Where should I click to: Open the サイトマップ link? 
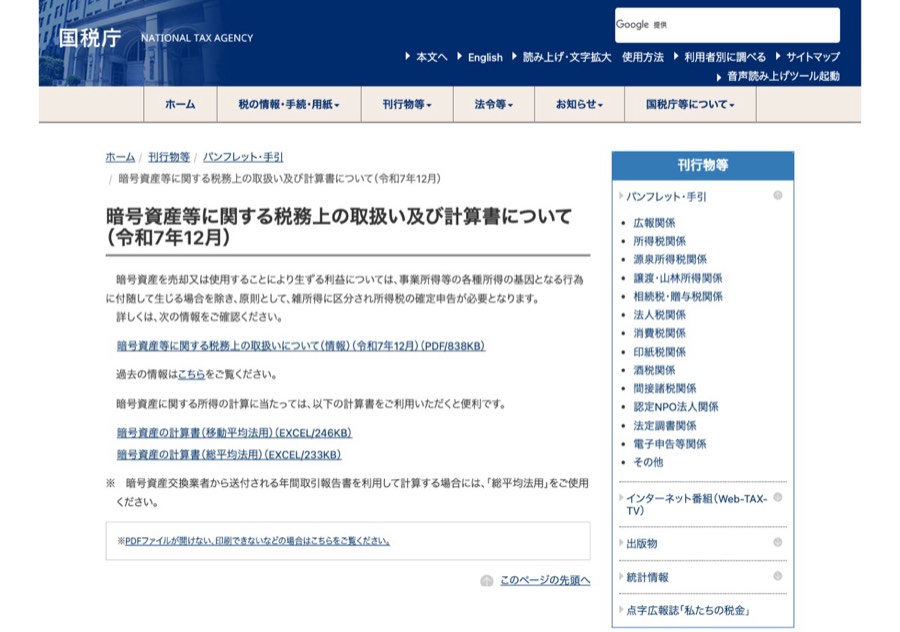coord(812,57)
